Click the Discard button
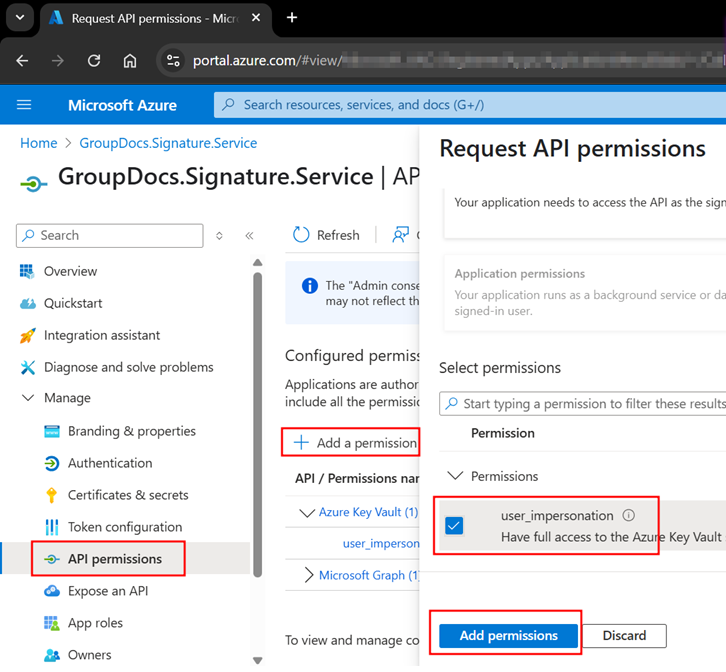Viewport: 726px width, 672px height. point(624,636)
